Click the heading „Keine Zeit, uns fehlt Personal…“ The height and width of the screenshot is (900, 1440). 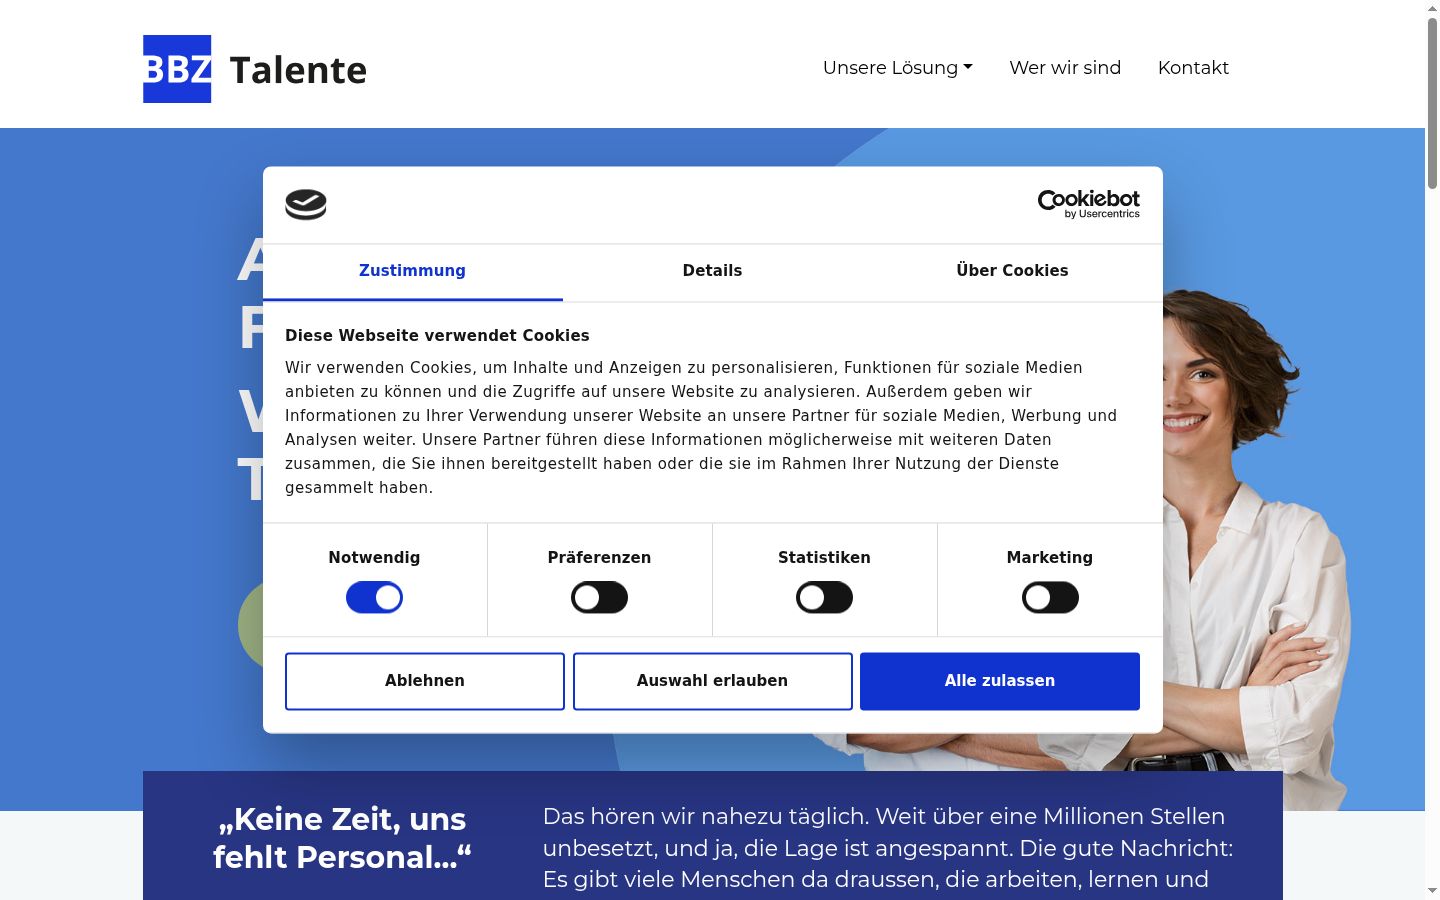(342, 838)
